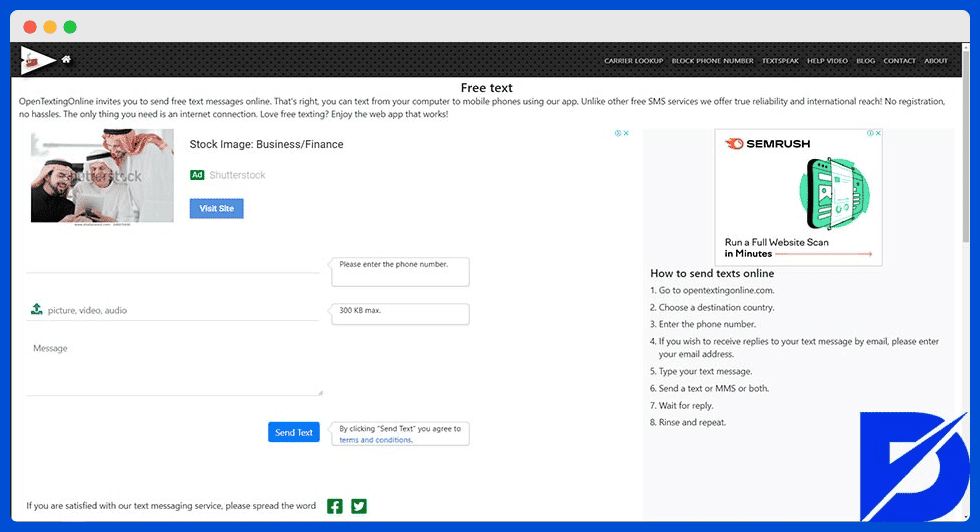The height and width of the screenshot is (532, 980).
Task: Open the terms and conditions link
Action: (x=376, y=440)
